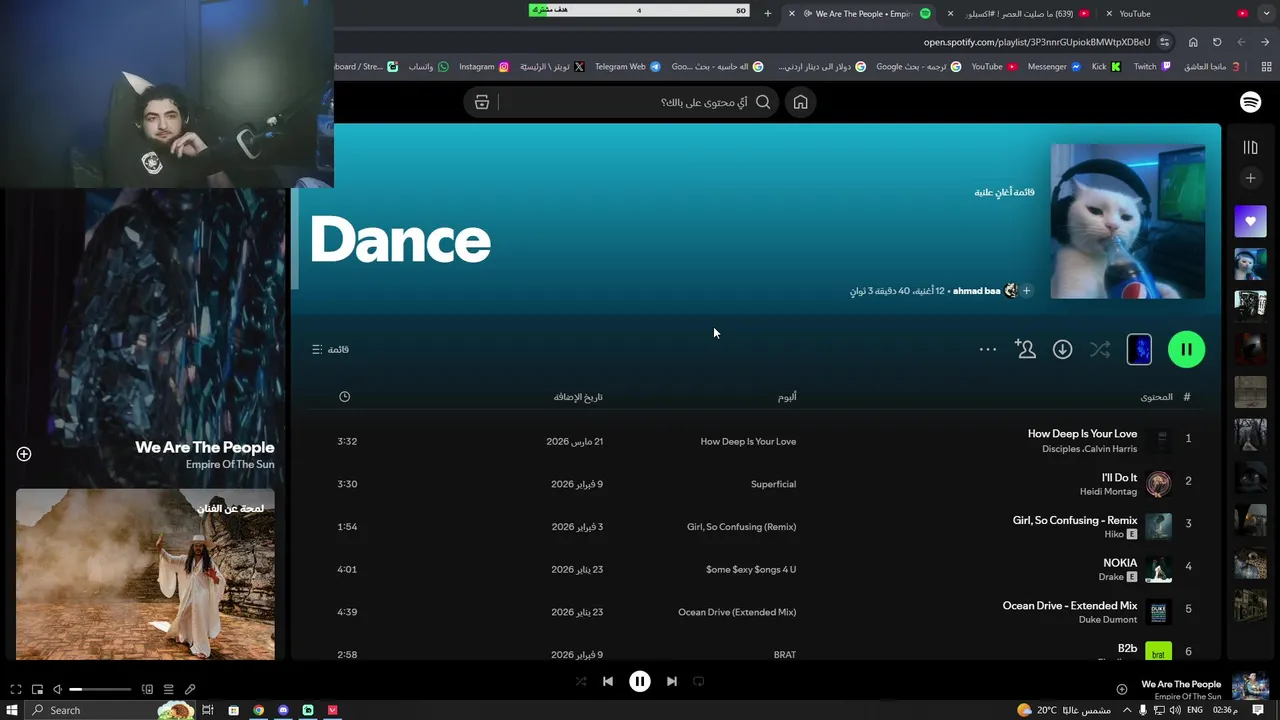Select Ocean Drive - Extended Mix track
The height and width of the screenshot is (720, 1280).
[1070, 606]
